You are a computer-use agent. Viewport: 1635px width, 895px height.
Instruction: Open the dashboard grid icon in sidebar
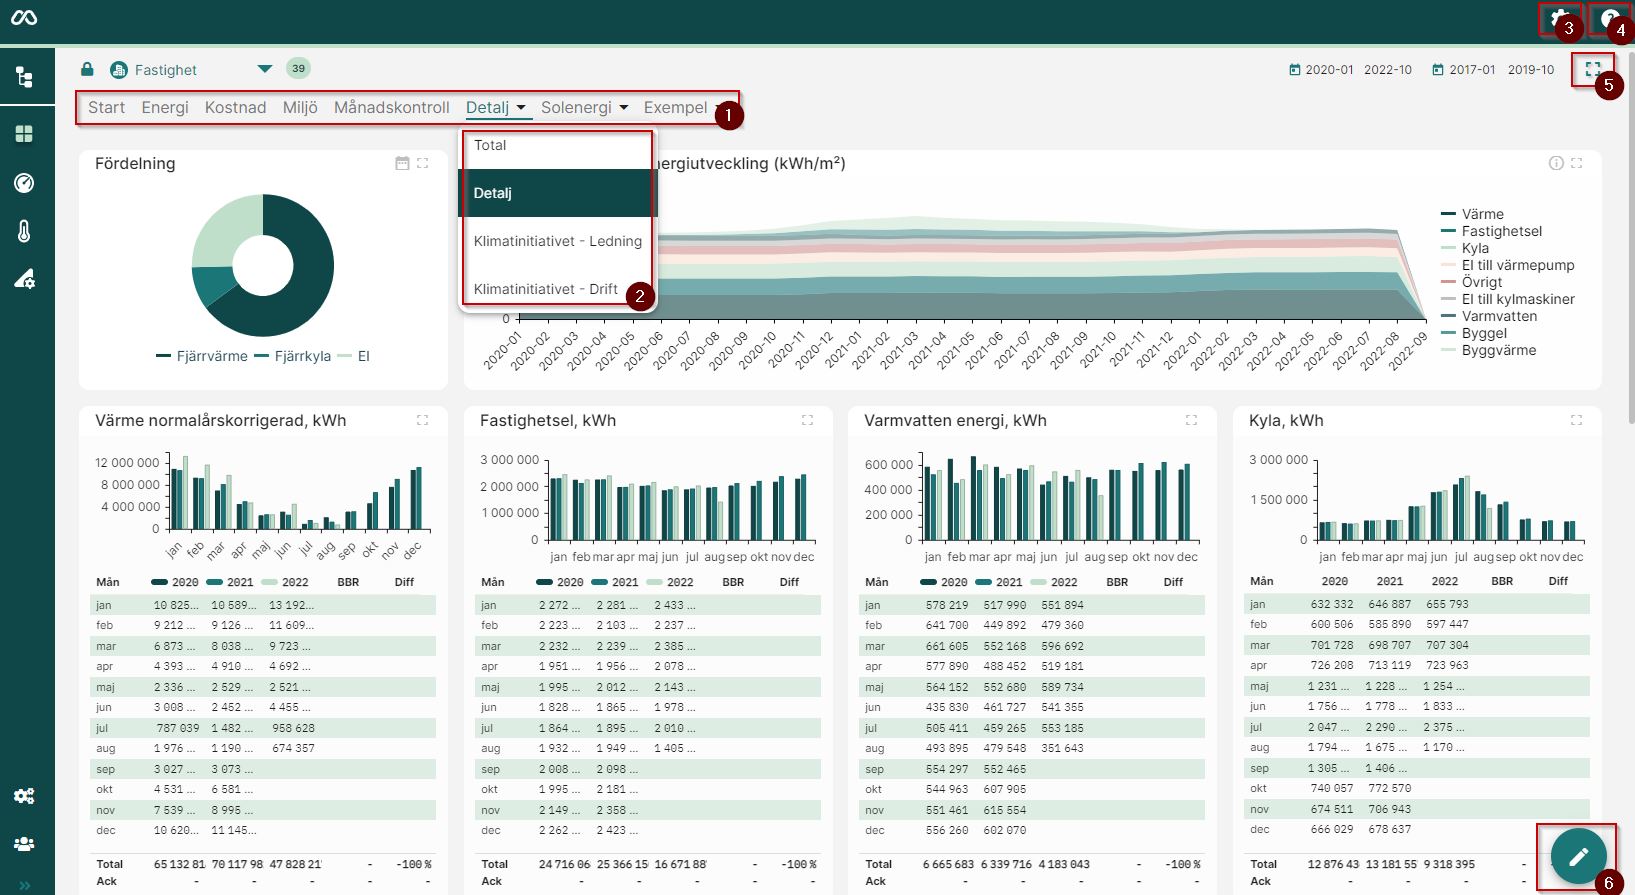24,134
